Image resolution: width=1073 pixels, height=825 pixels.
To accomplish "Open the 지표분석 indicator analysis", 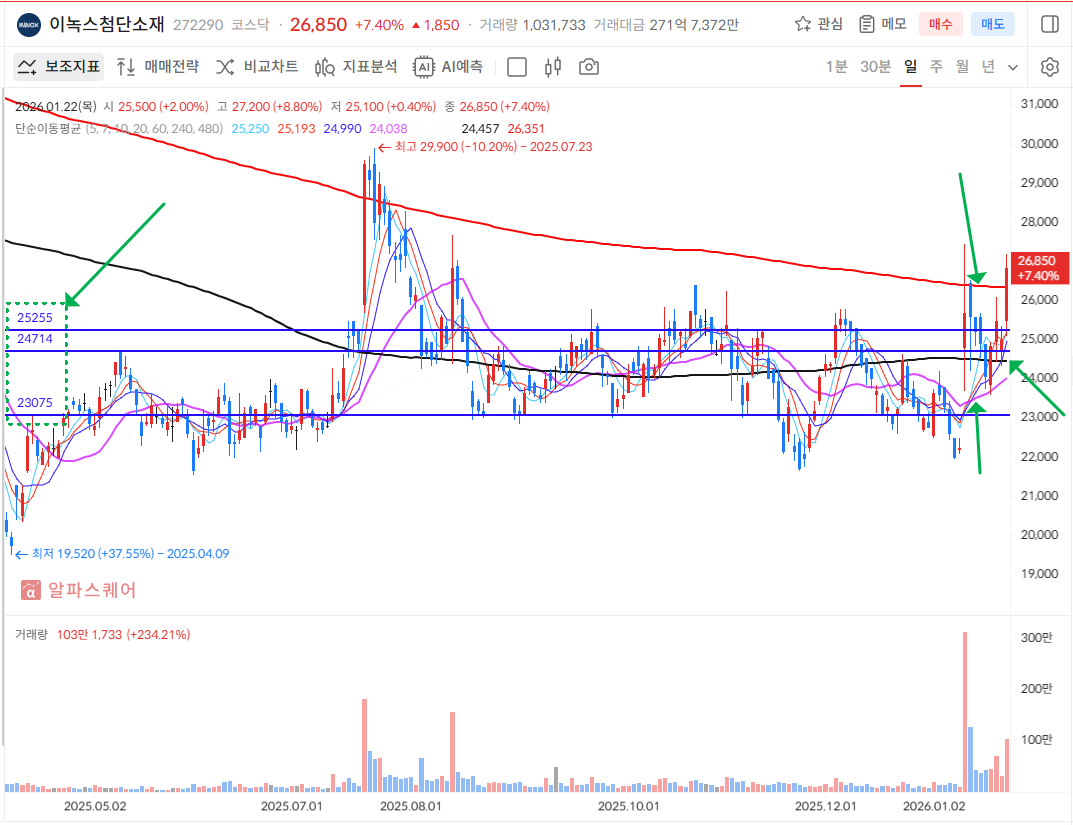I will point(356,67).
